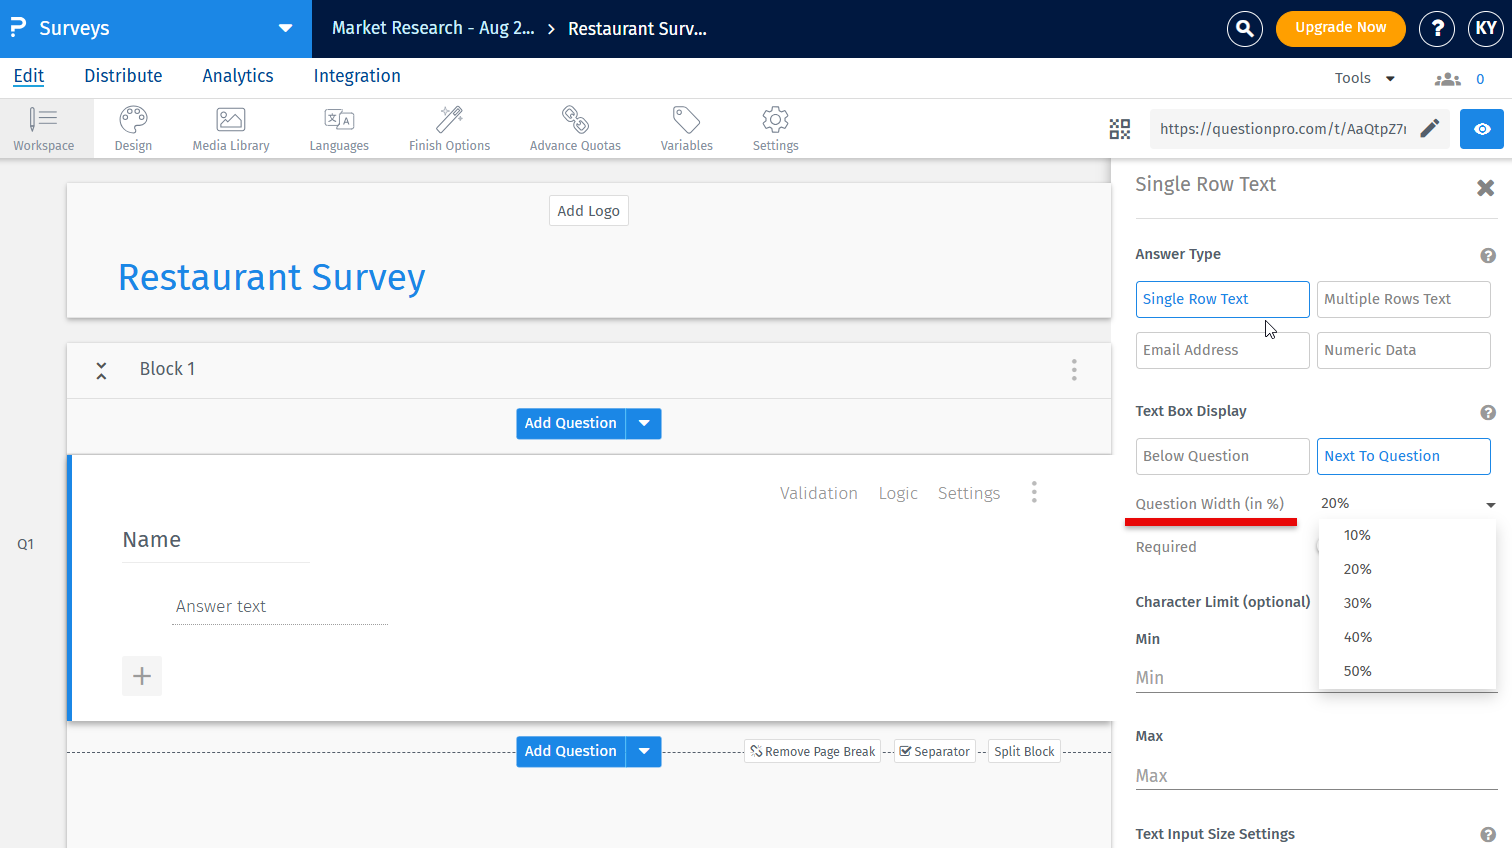Click Split Block below the question

point(1023,751)
